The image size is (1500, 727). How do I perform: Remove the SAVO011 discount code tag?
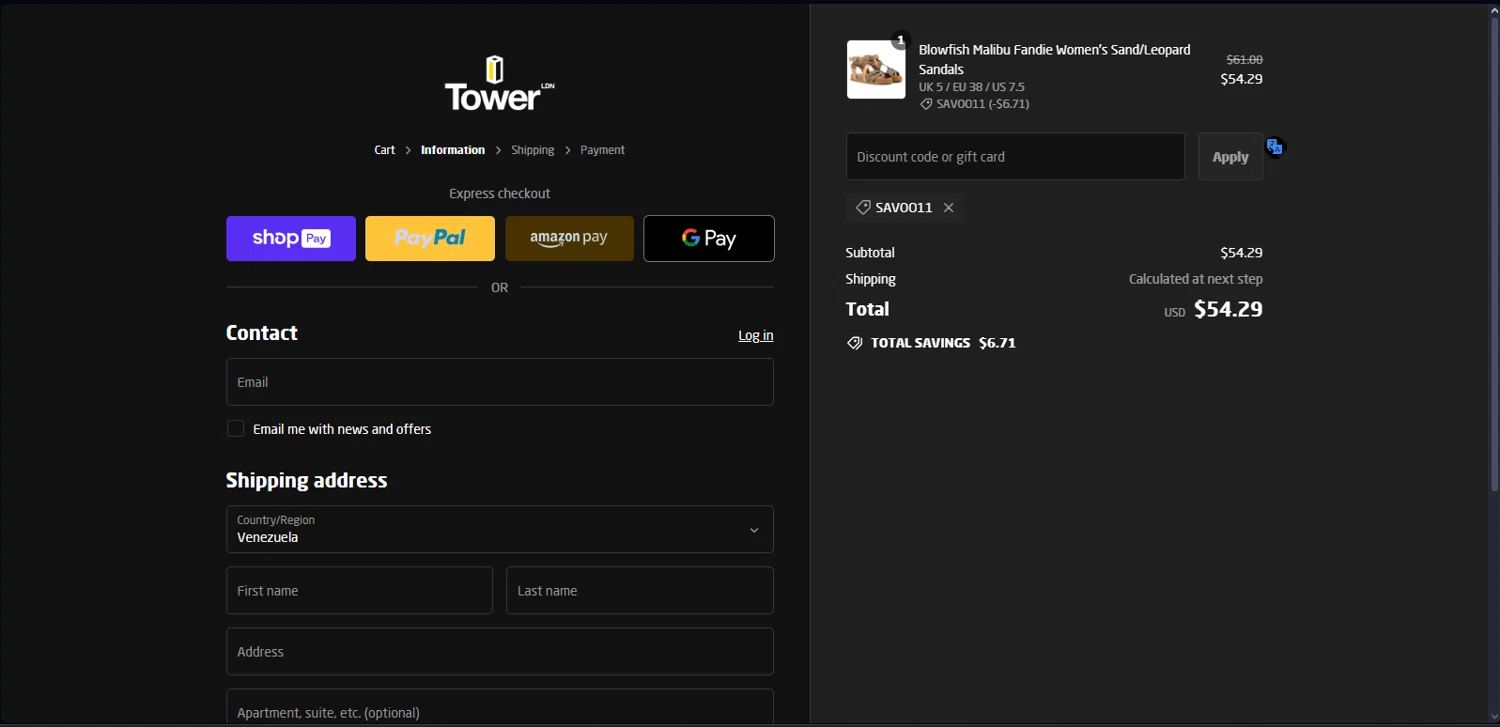pos(948,208)
